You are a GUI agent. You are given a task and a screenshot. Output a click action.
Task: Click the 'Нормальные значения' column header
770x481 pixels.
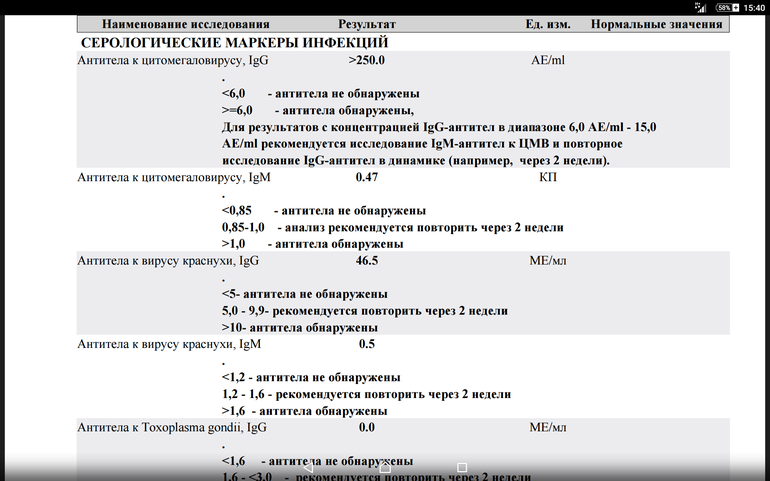pyautogui.click(x=656, y=24)
